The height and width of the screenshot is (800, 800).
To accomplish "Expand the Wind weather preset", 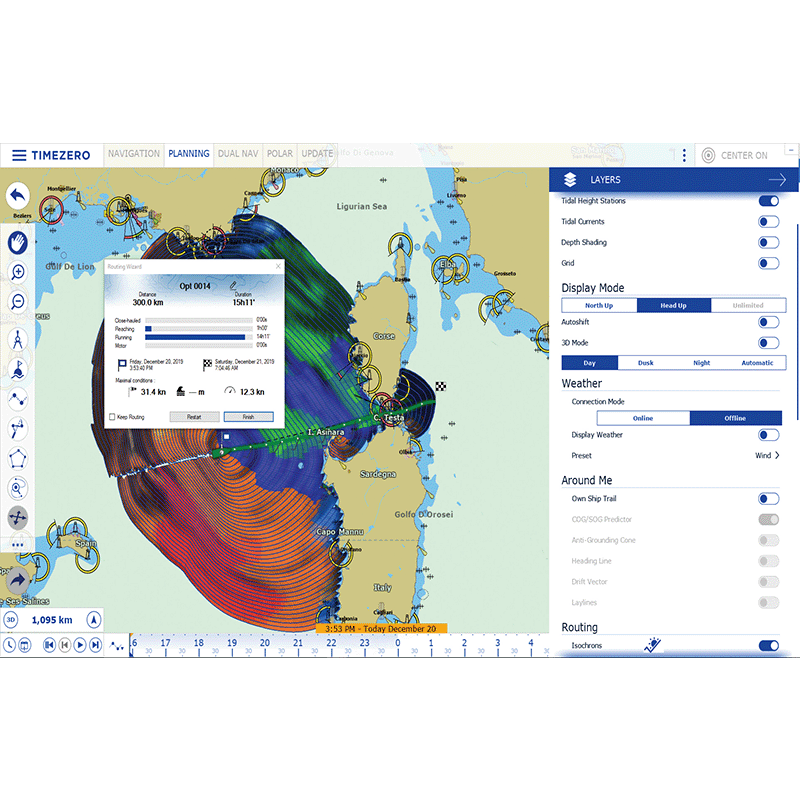I will coord(770,455).
